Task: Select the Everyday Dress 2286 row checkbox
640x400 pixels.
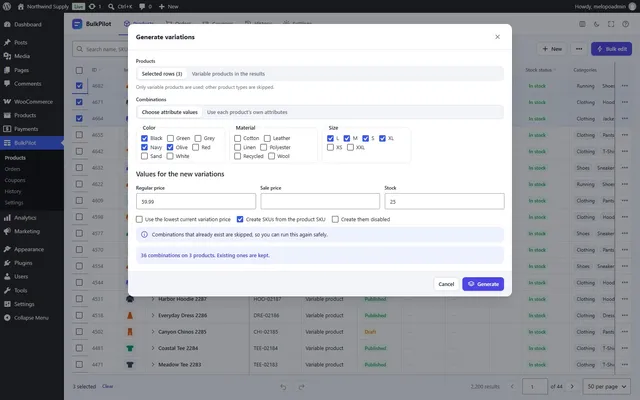Action: (79, 316)
